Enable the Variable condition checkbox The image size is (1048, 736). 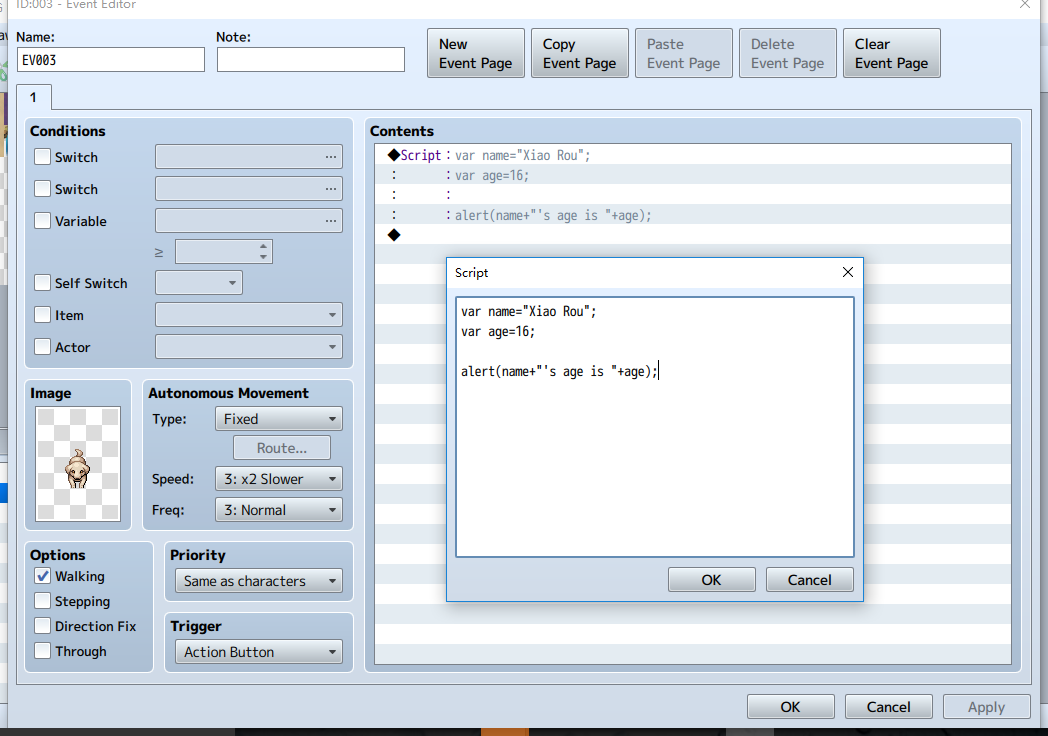[42, 221]
